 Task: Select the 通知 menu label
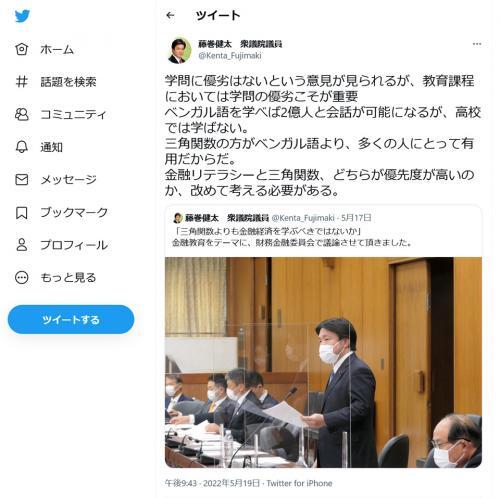tap(51, 147)
